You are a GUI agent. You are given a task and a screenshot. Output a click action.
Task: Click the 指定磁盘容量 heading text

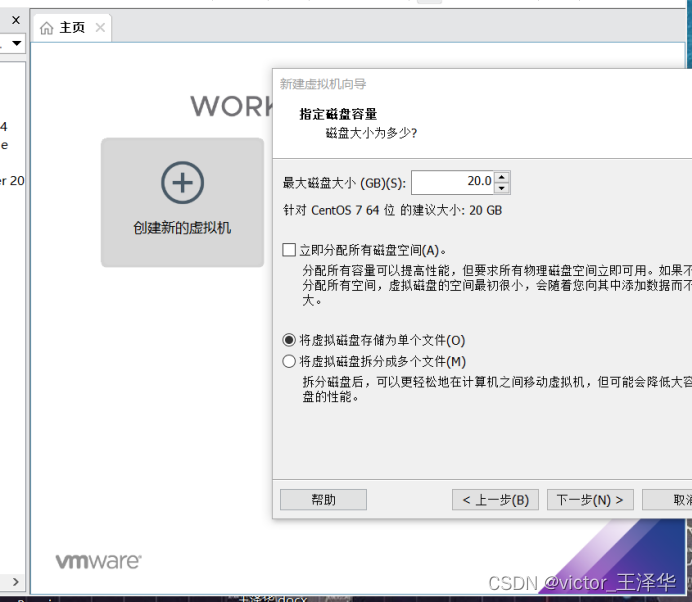pos(338,114)
